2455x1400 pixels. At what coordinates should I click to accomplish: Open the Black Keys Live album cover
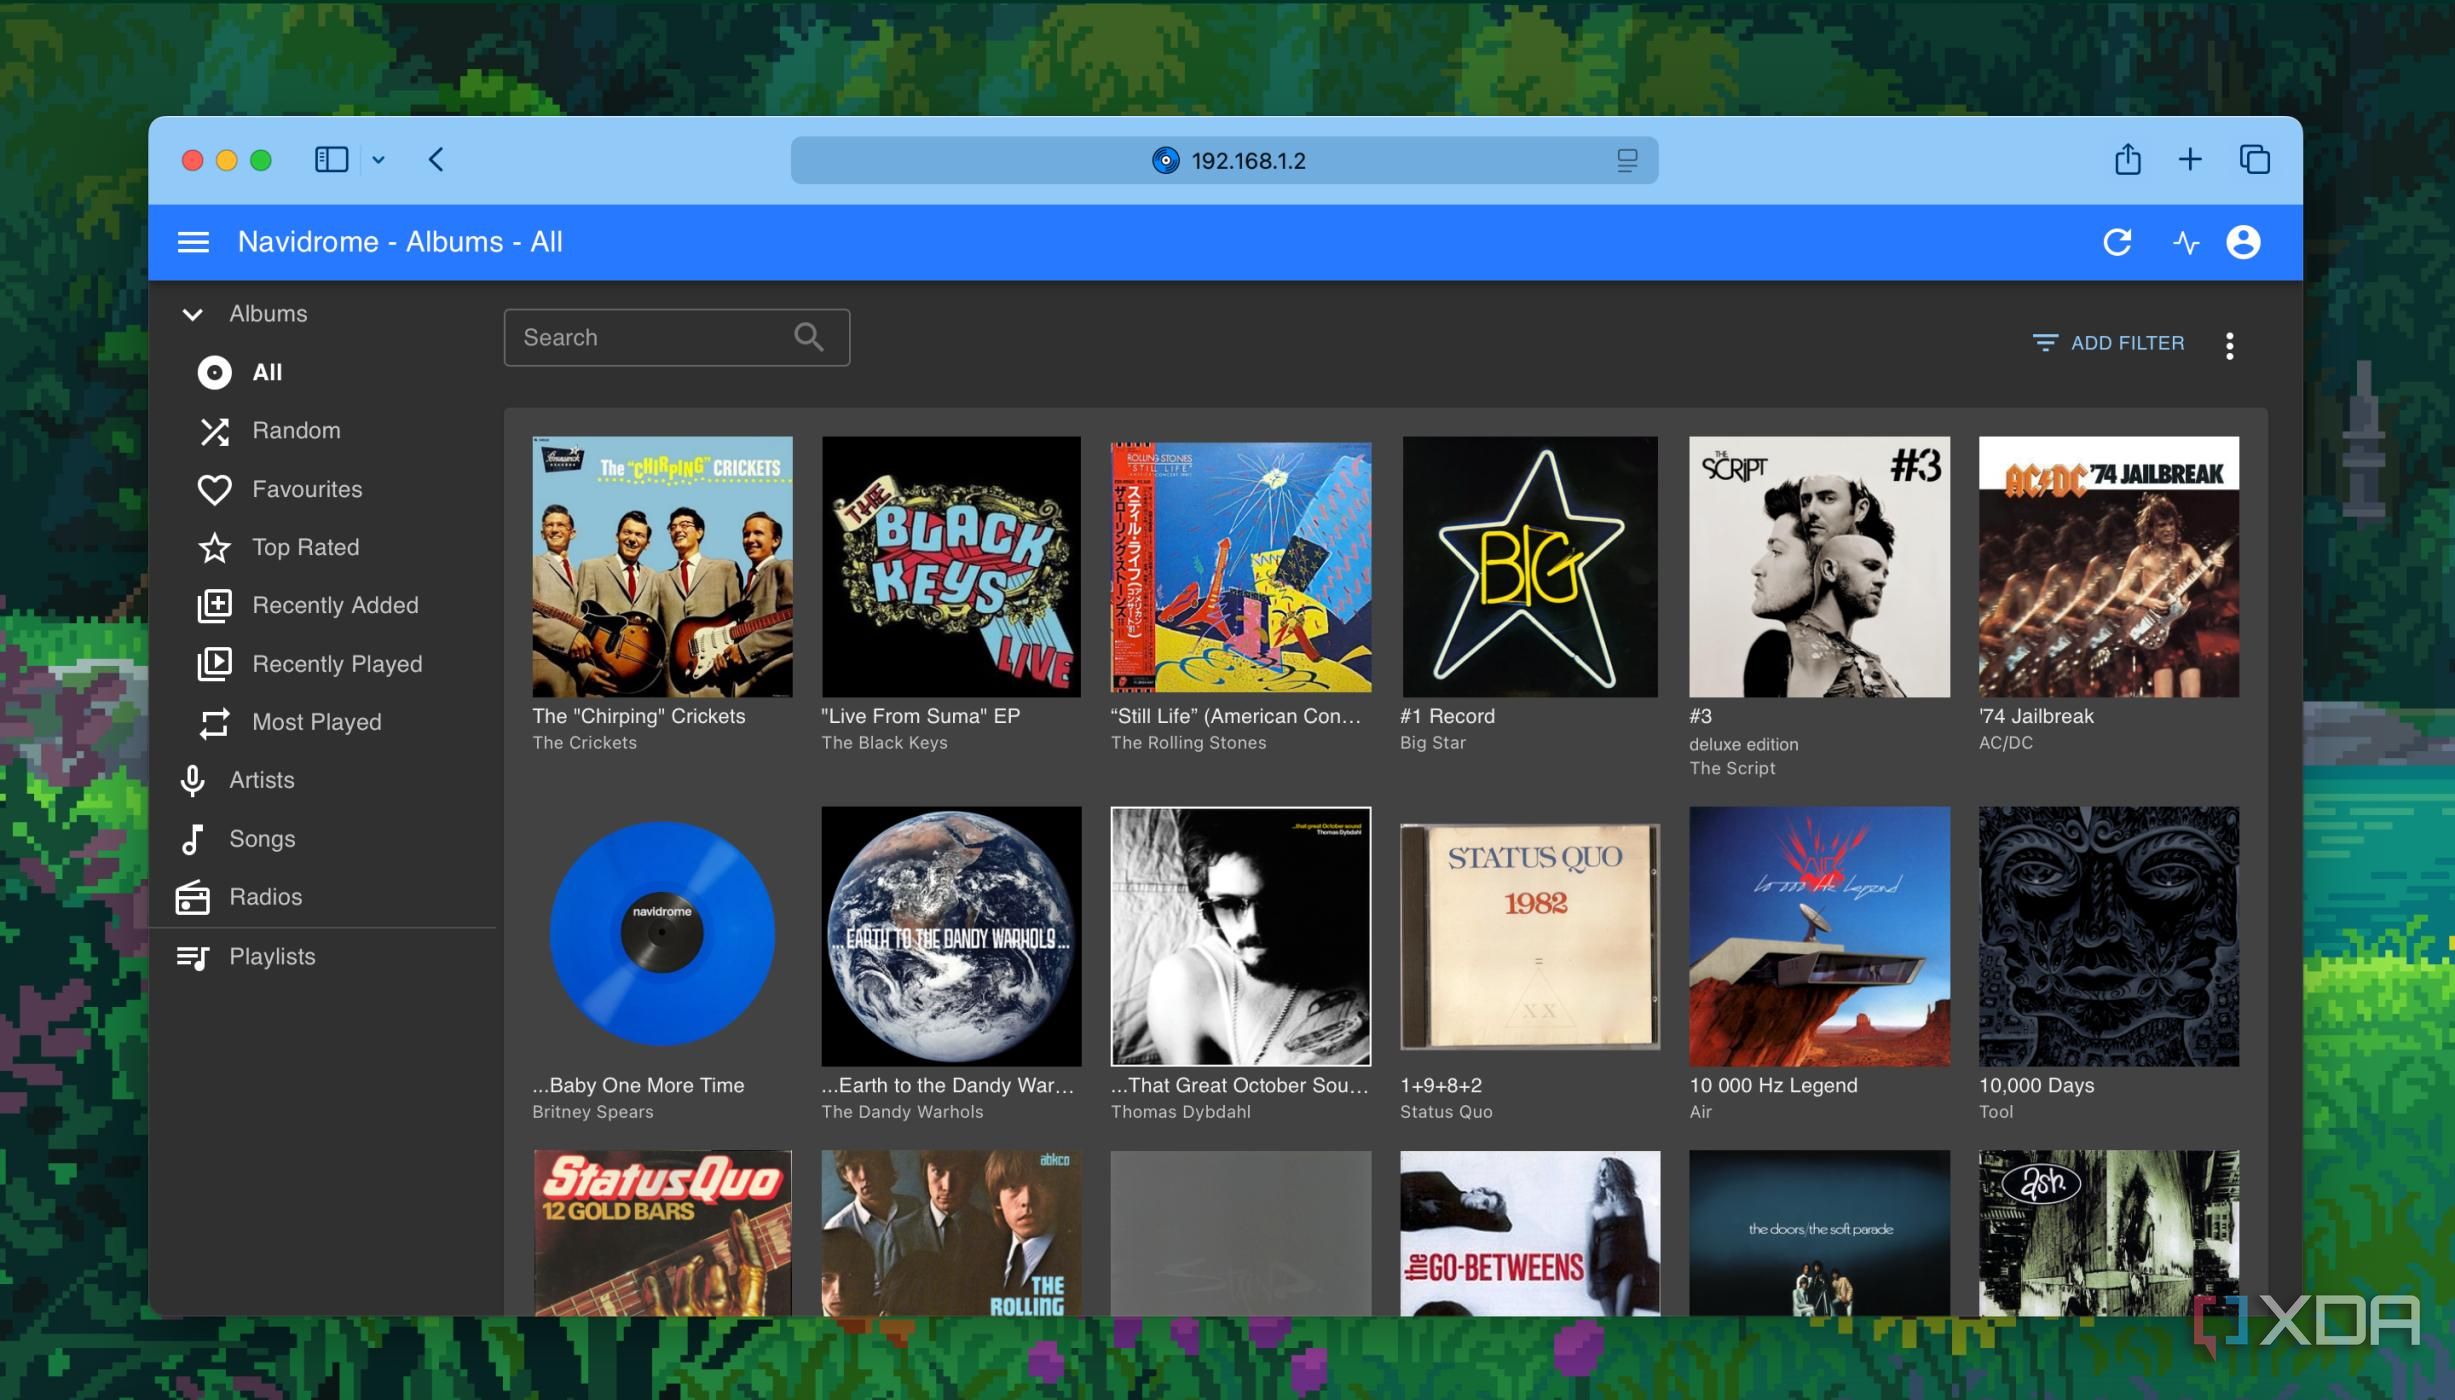pos(951,566)
